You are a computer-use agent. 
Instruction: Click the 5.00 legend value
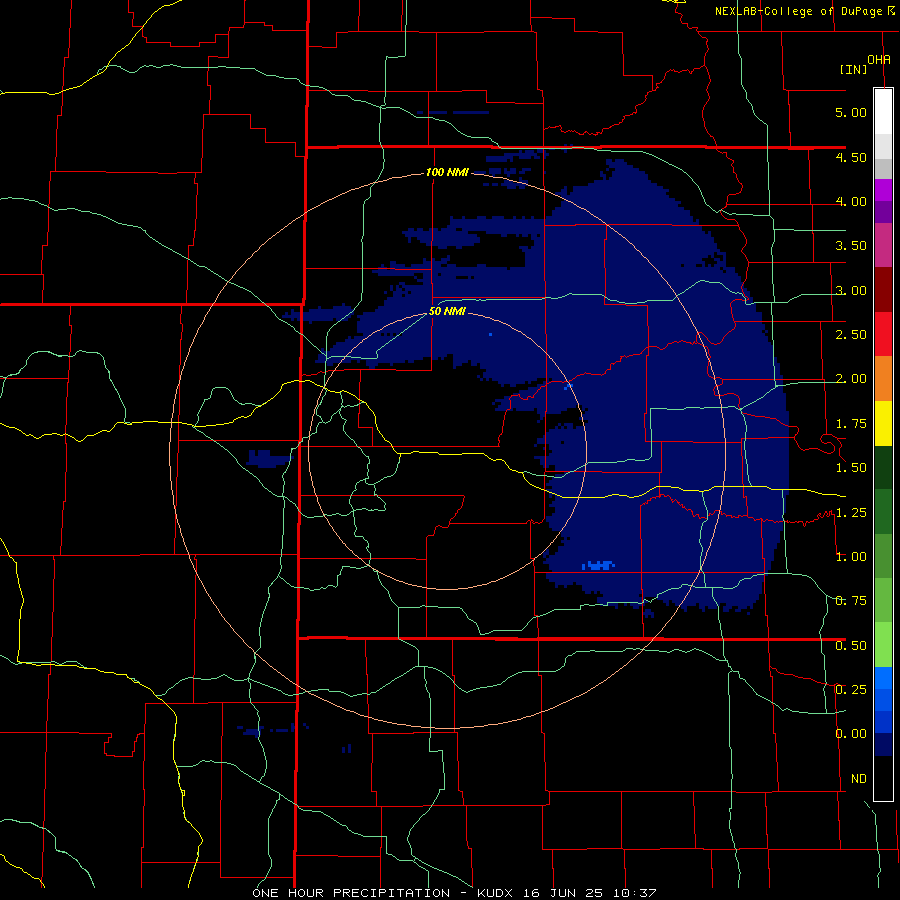click(851, 112)
